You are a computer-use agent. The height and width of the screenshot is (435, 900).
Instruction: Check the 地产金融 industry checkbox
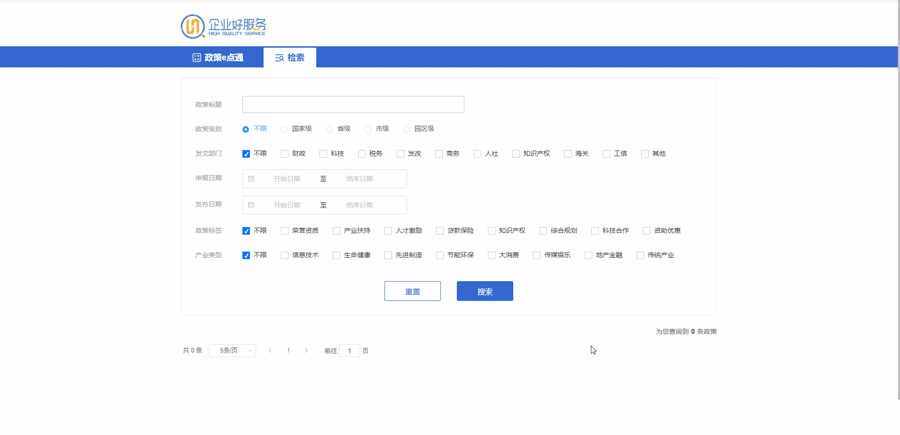(x=588, y=255)
